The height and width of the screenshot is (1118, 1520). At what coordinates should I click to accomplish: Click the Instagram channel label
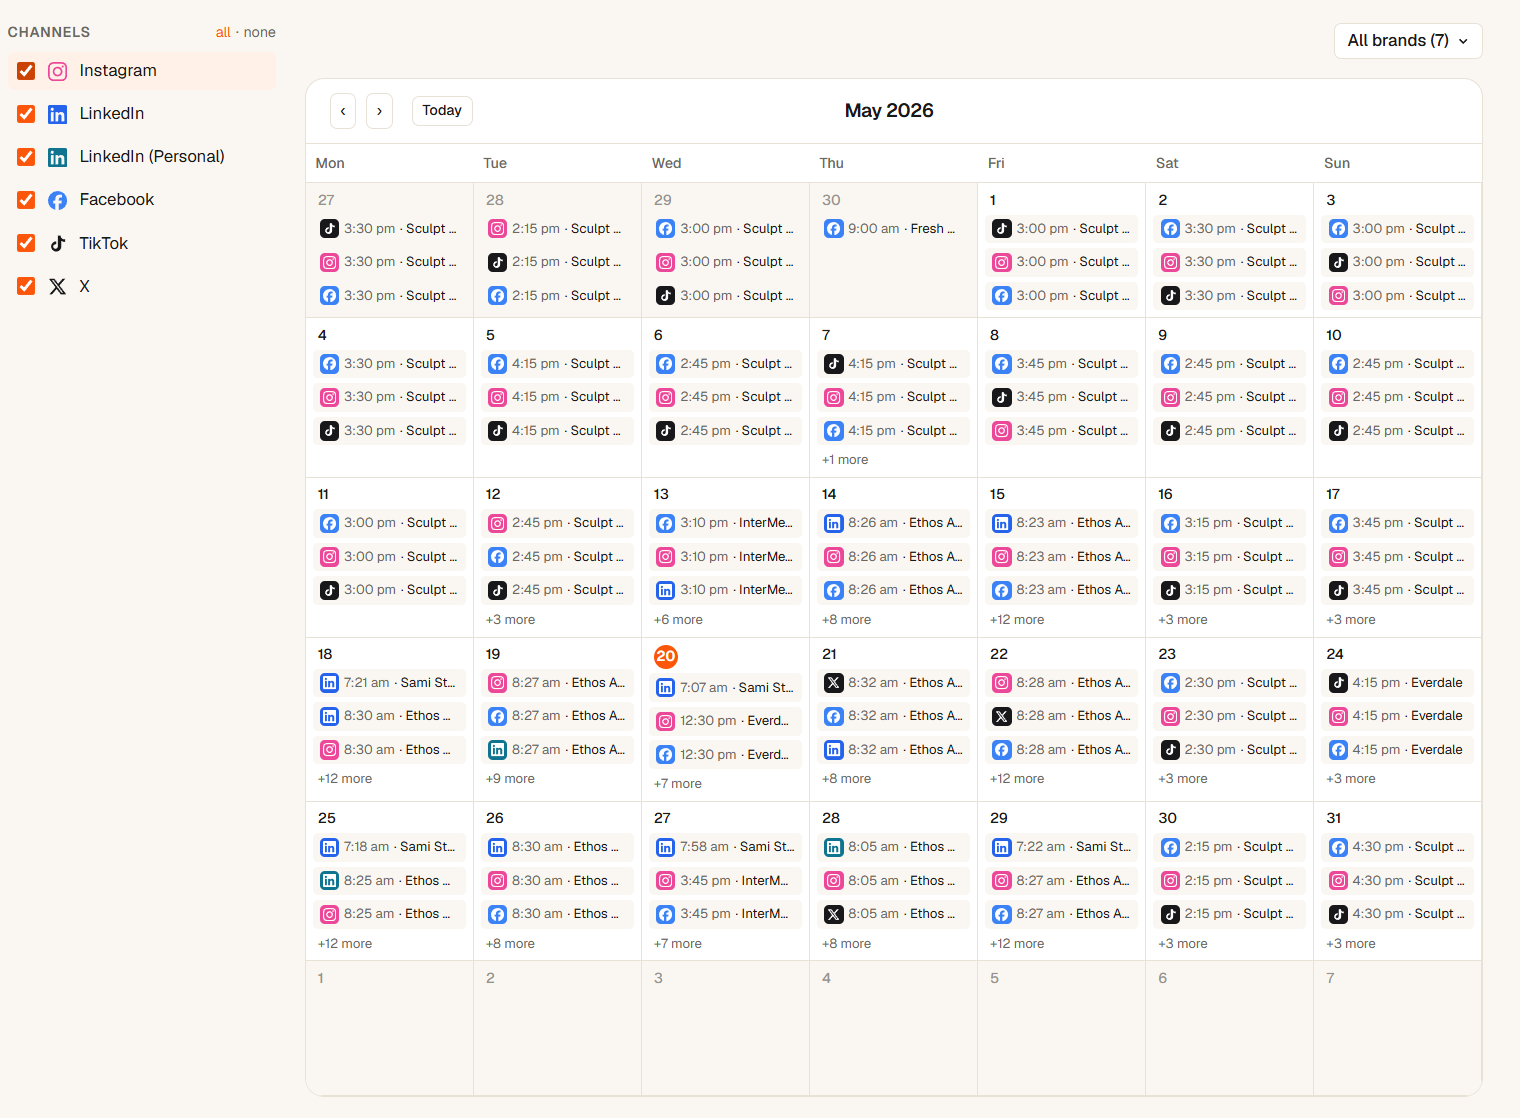[x=118, y=71]
